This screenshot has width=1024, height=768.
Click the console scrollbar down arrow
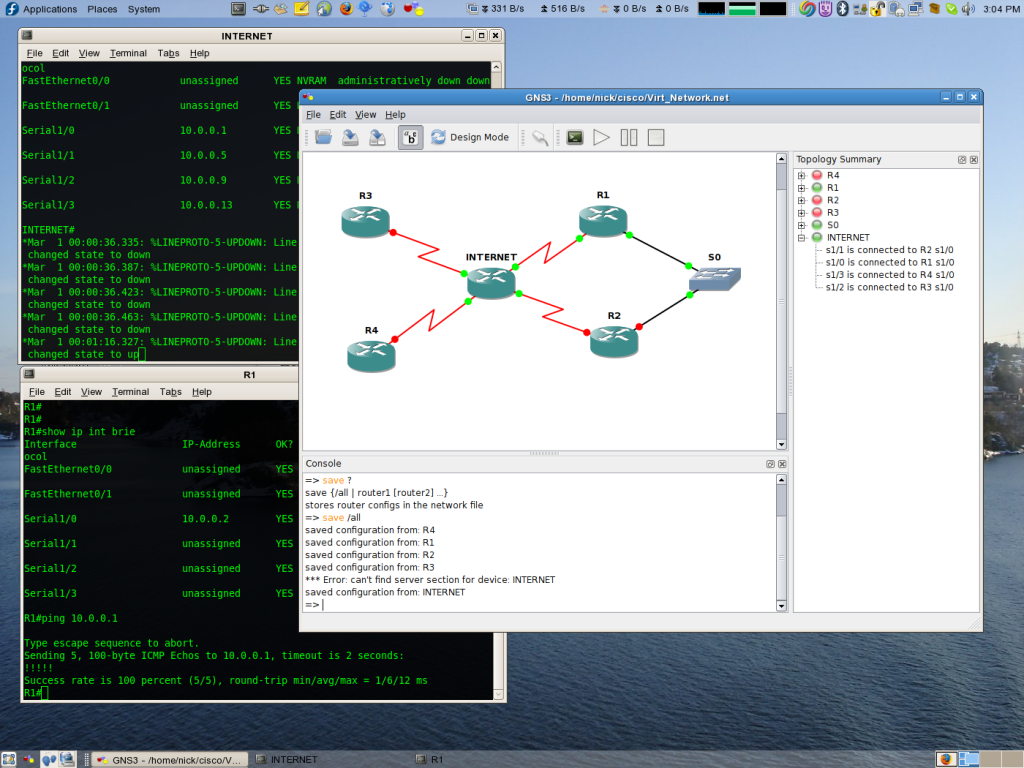781,606
